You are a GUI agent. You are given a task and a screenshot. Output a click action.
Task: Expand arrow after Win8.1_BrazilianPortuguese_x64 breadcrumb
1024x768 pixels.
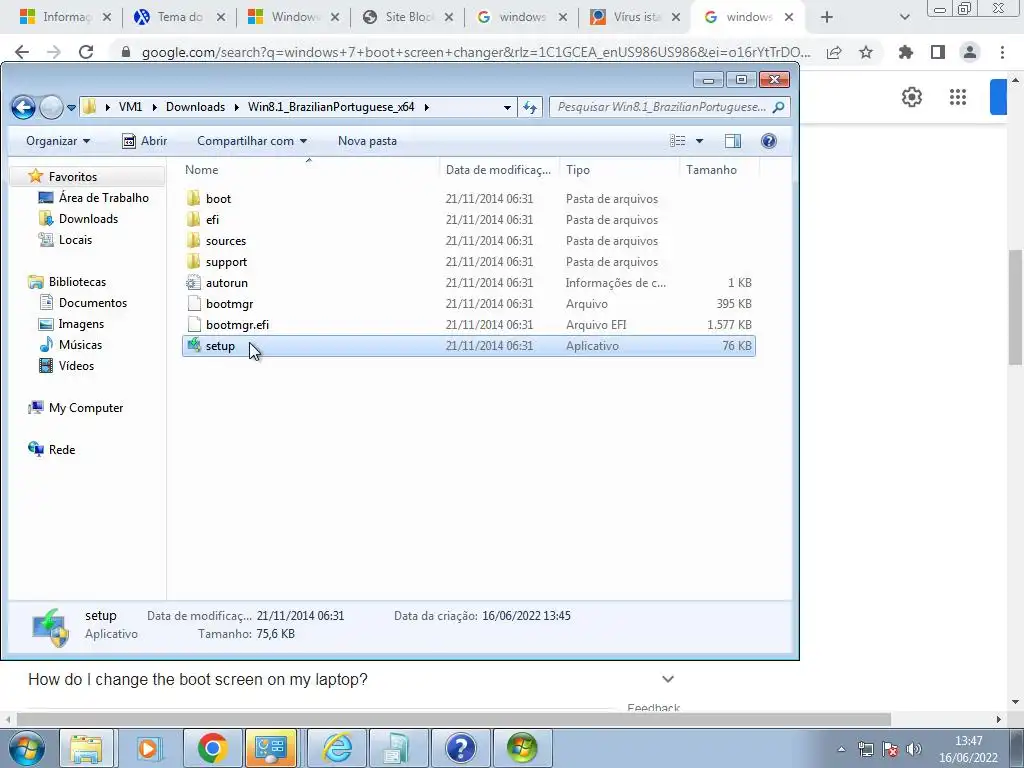(426, 107)
